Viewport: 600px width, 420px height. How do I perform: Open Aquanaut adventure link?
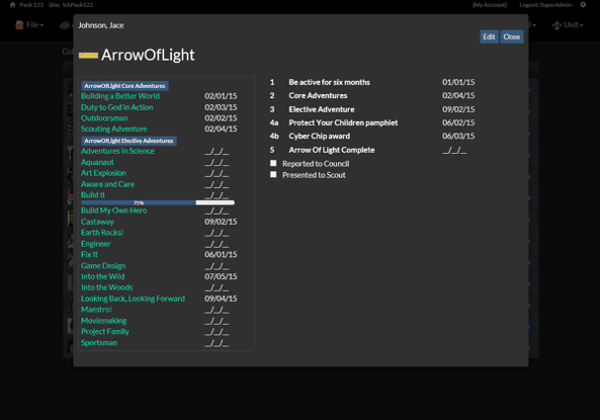(97, 162)
